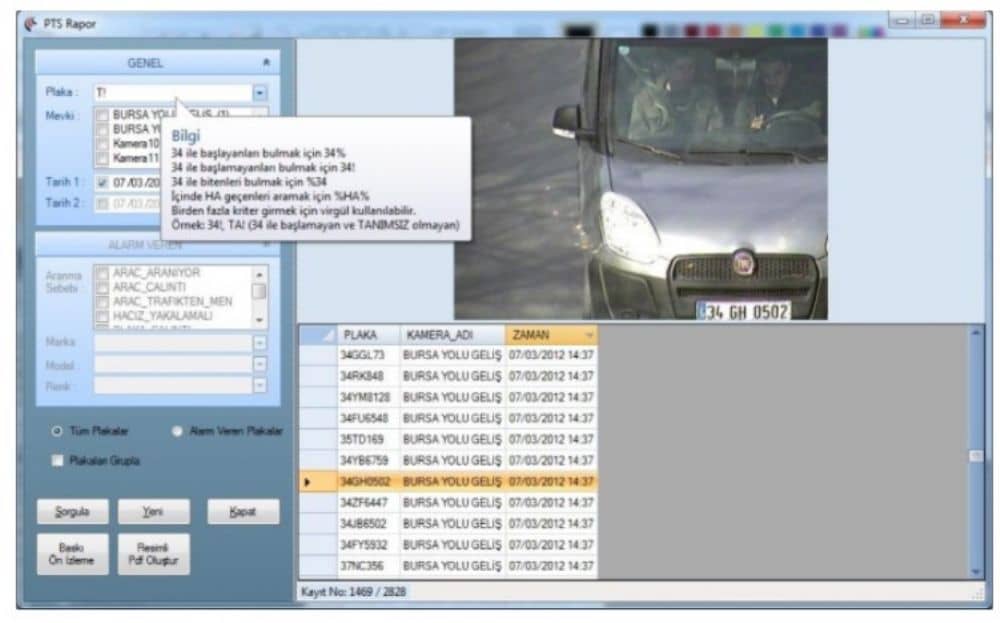Uncheck the Tarih 1 date checkbox
The image size is (1000, 623).
click(102, 183)
